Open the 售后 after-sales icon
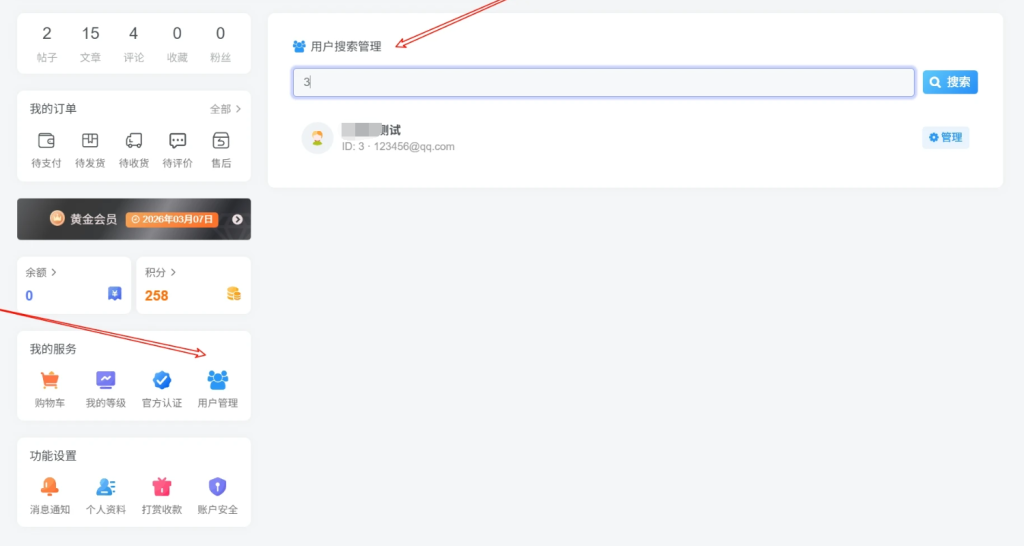Viewport: 1024px width, 546px height. click(221, 140)
